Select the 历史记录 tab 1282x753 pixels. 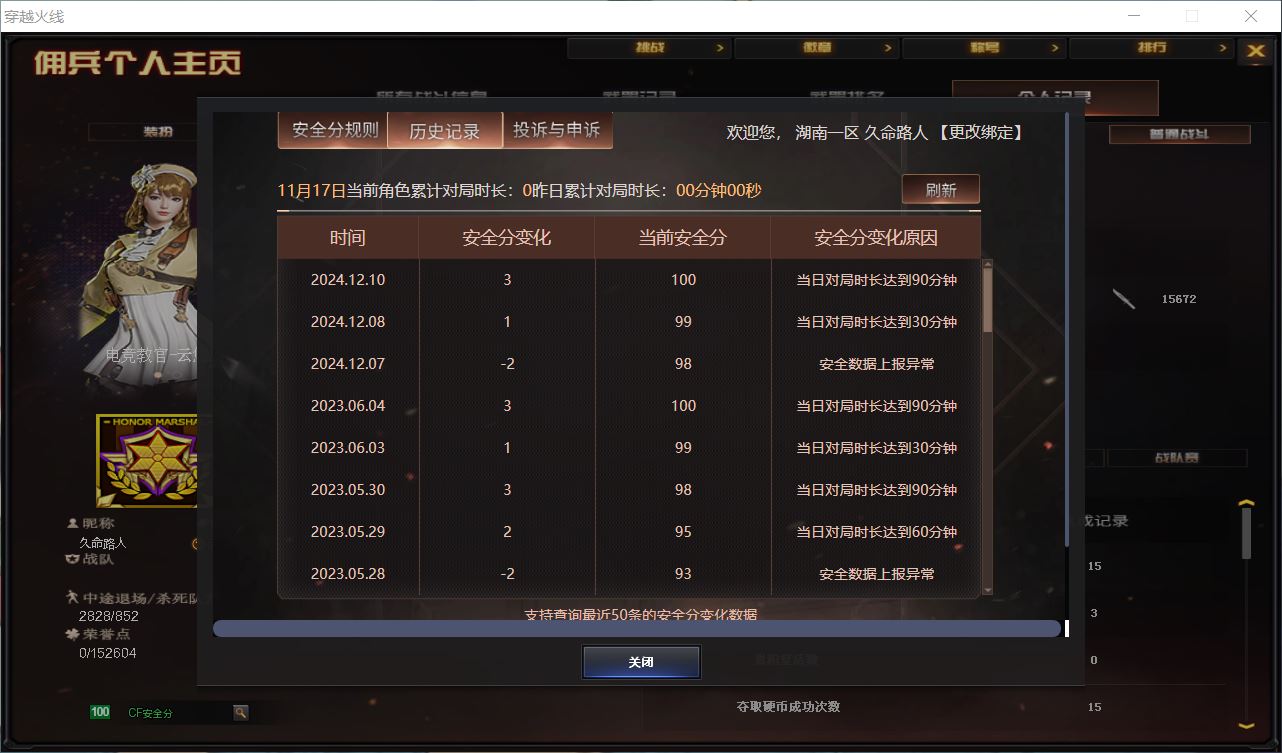tap(444, 131)
